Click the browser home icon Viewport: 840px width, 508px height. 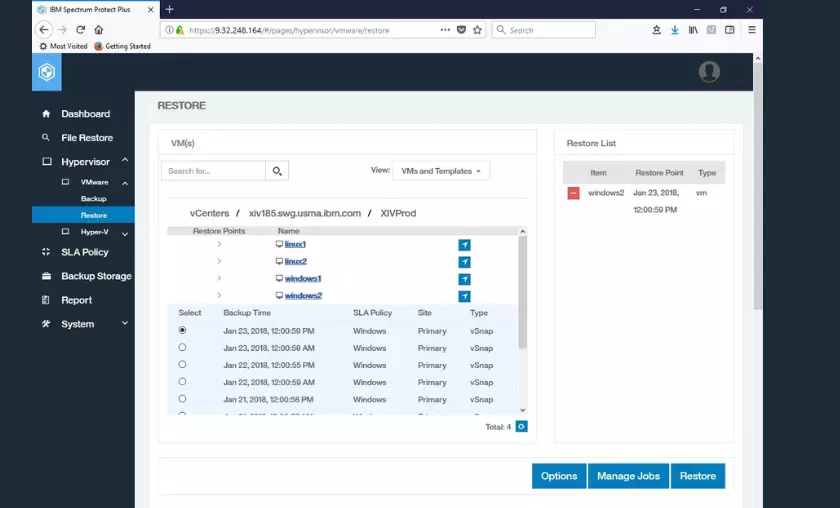[x=99, y=30]
